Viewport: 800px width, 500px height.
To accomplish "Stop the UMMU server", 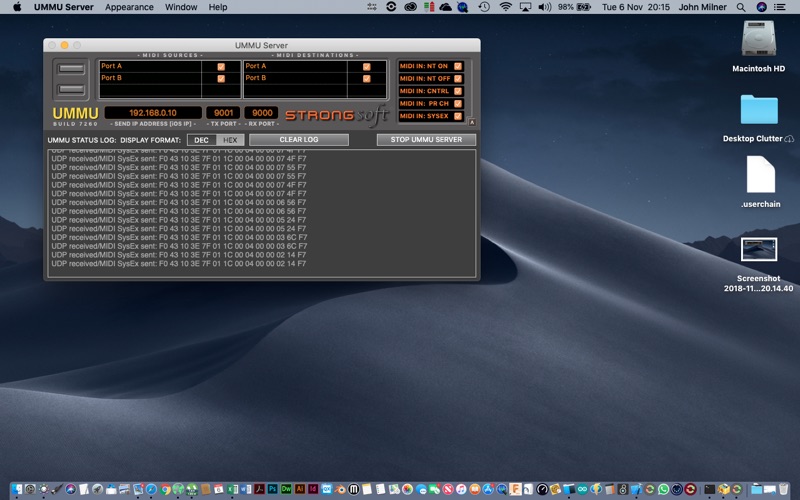I will coord(427,140).
